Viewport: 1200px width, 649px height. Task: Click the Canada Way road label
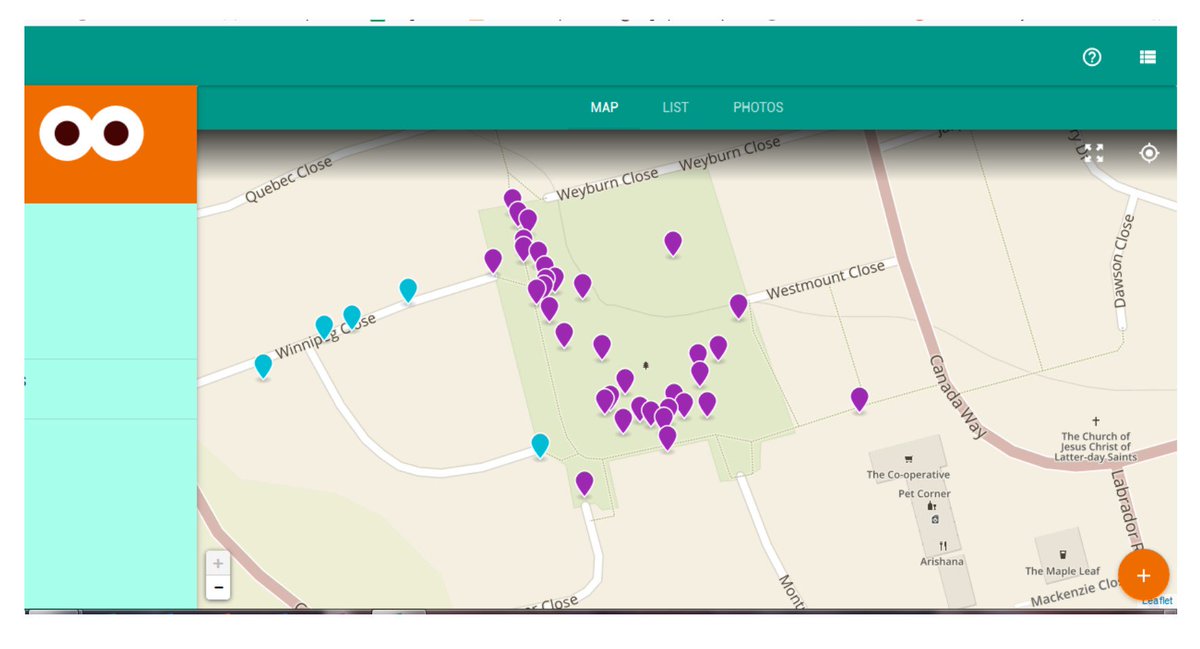pyautogui.click(x=957, y=397)
